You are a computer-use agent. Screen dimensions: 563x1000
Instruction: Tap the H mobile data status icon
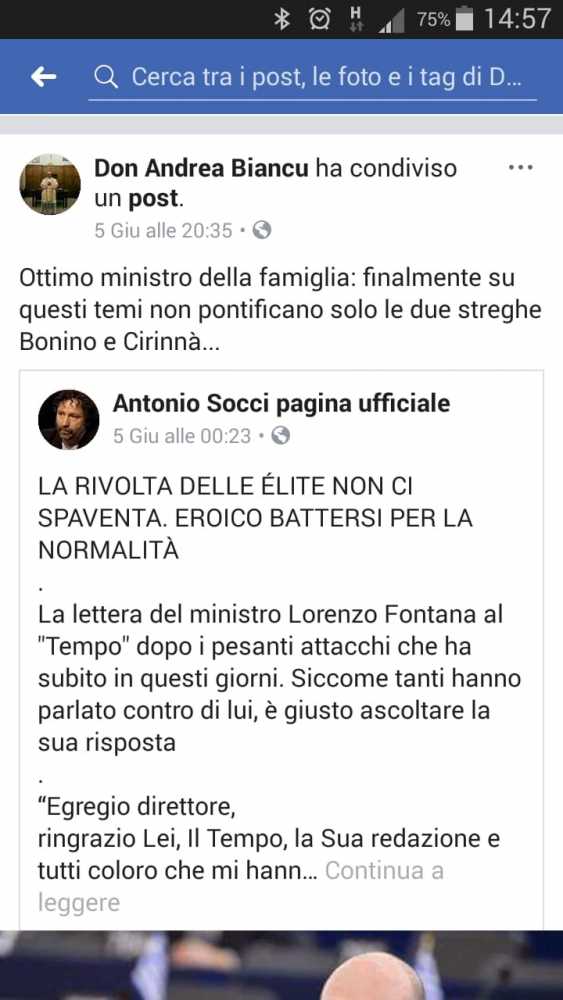click(x=356, y=20)
